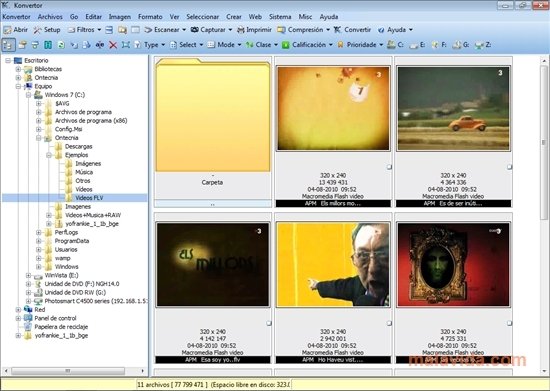Click the teal columns icon in second toolbar

(x=48, y=45)
